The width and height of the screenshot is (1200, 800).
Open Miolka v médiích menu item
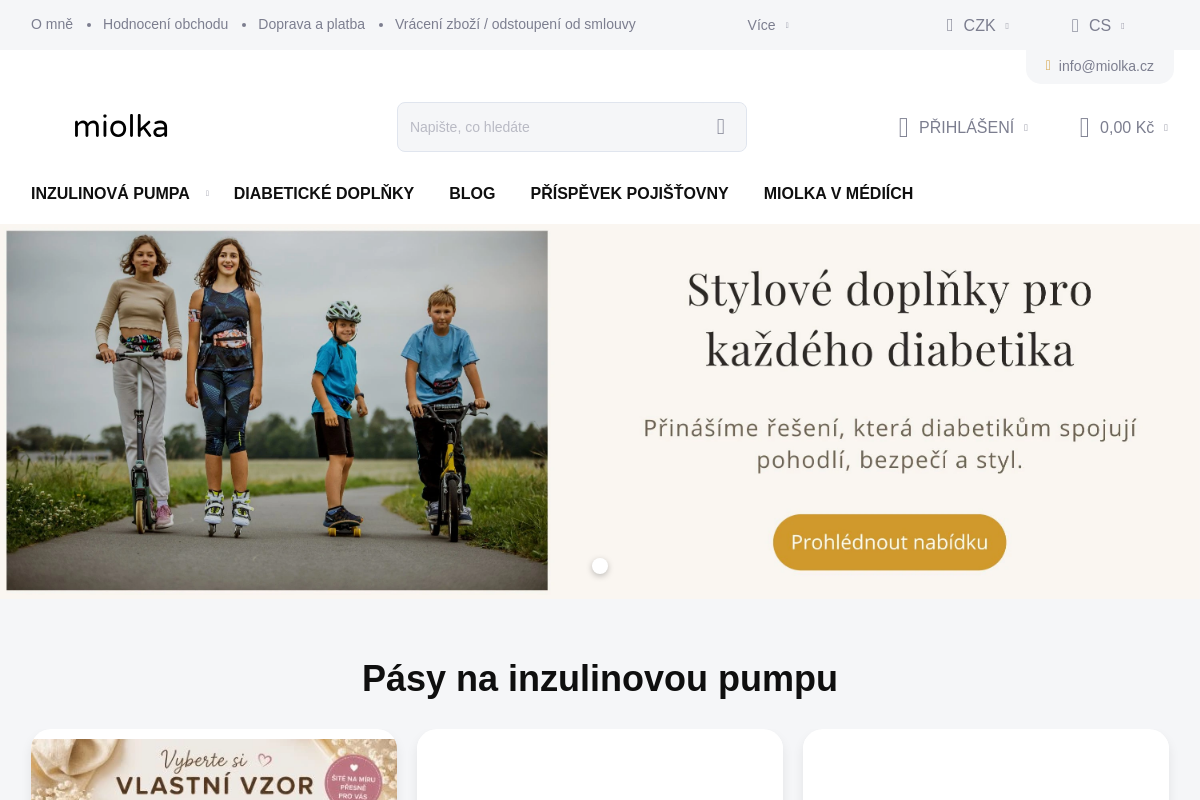(838, 194)
